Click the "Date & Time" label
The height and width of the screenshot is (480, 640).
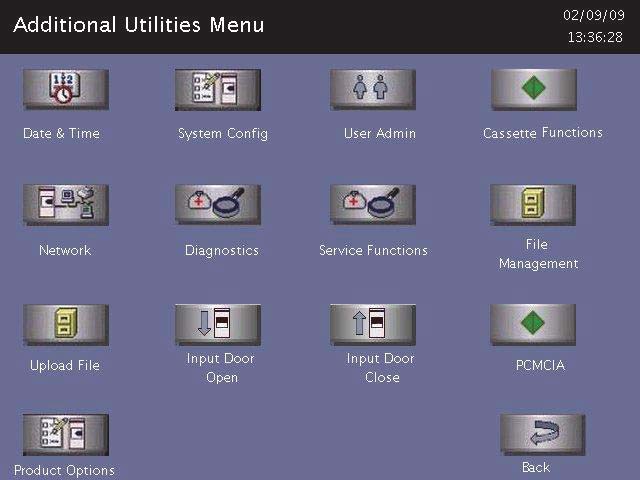62,133
